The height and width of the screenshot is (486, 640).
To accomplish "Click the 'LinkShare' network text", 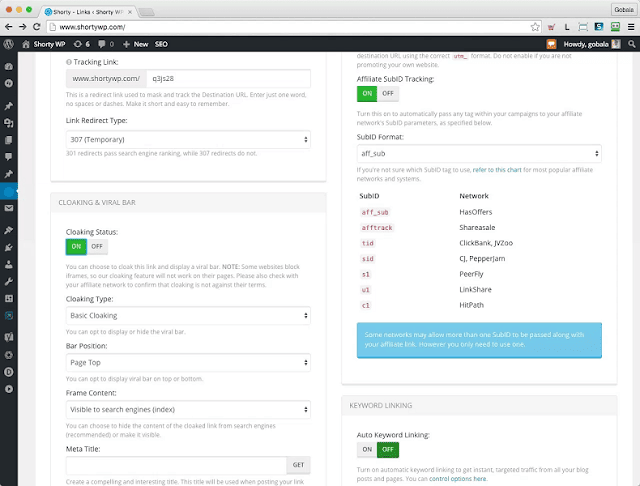I will [x=475, y=290].
